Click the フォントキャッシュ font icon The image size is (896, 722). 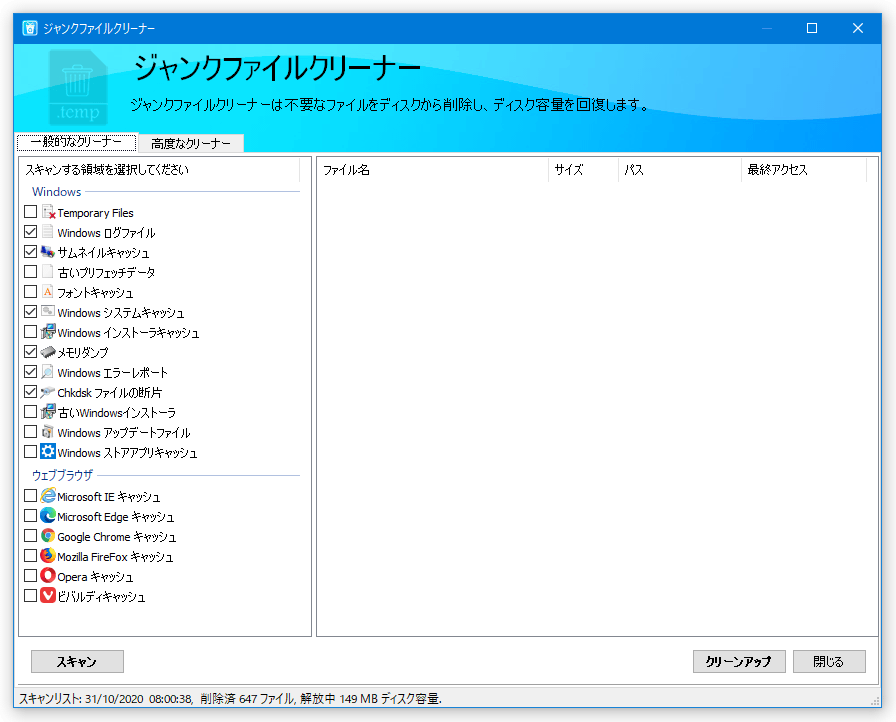[48, 292]
